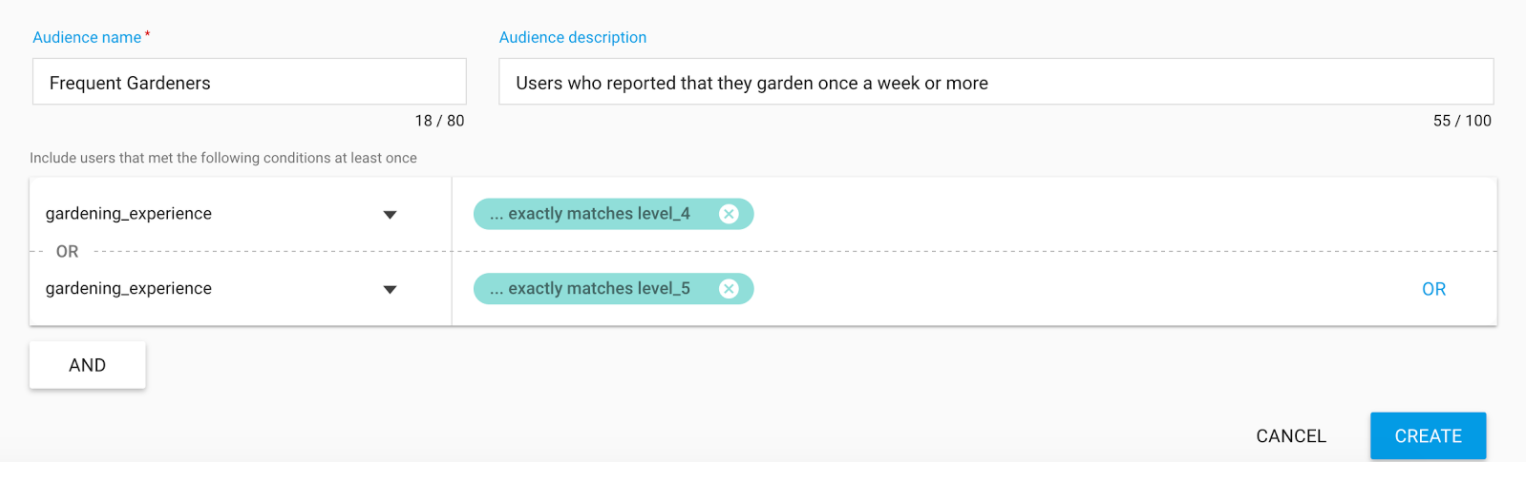Remove the 'exactly matches level_4' chip
Screen dimensions: 1528x484
(x=728, y=214)
